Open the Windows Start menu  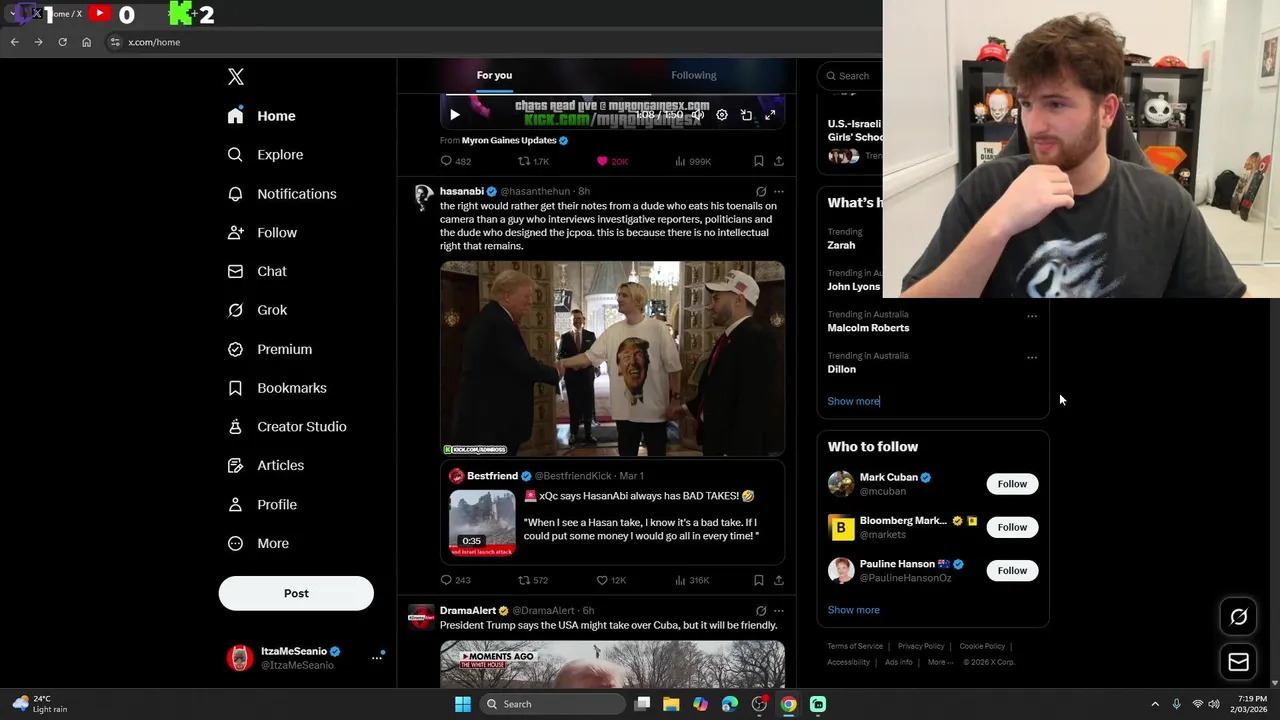(x=463, y=704)
